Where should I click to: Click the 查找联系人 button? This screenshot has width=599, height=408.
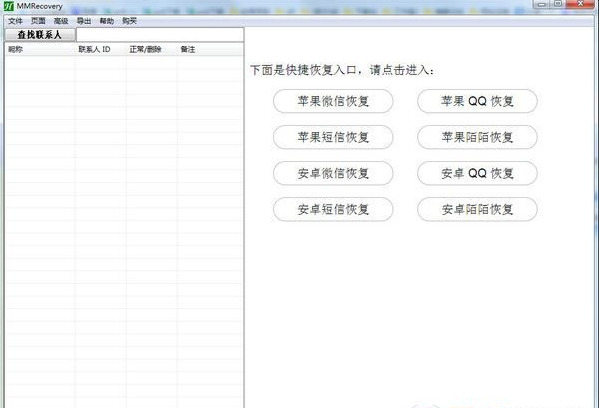point(40,35)
